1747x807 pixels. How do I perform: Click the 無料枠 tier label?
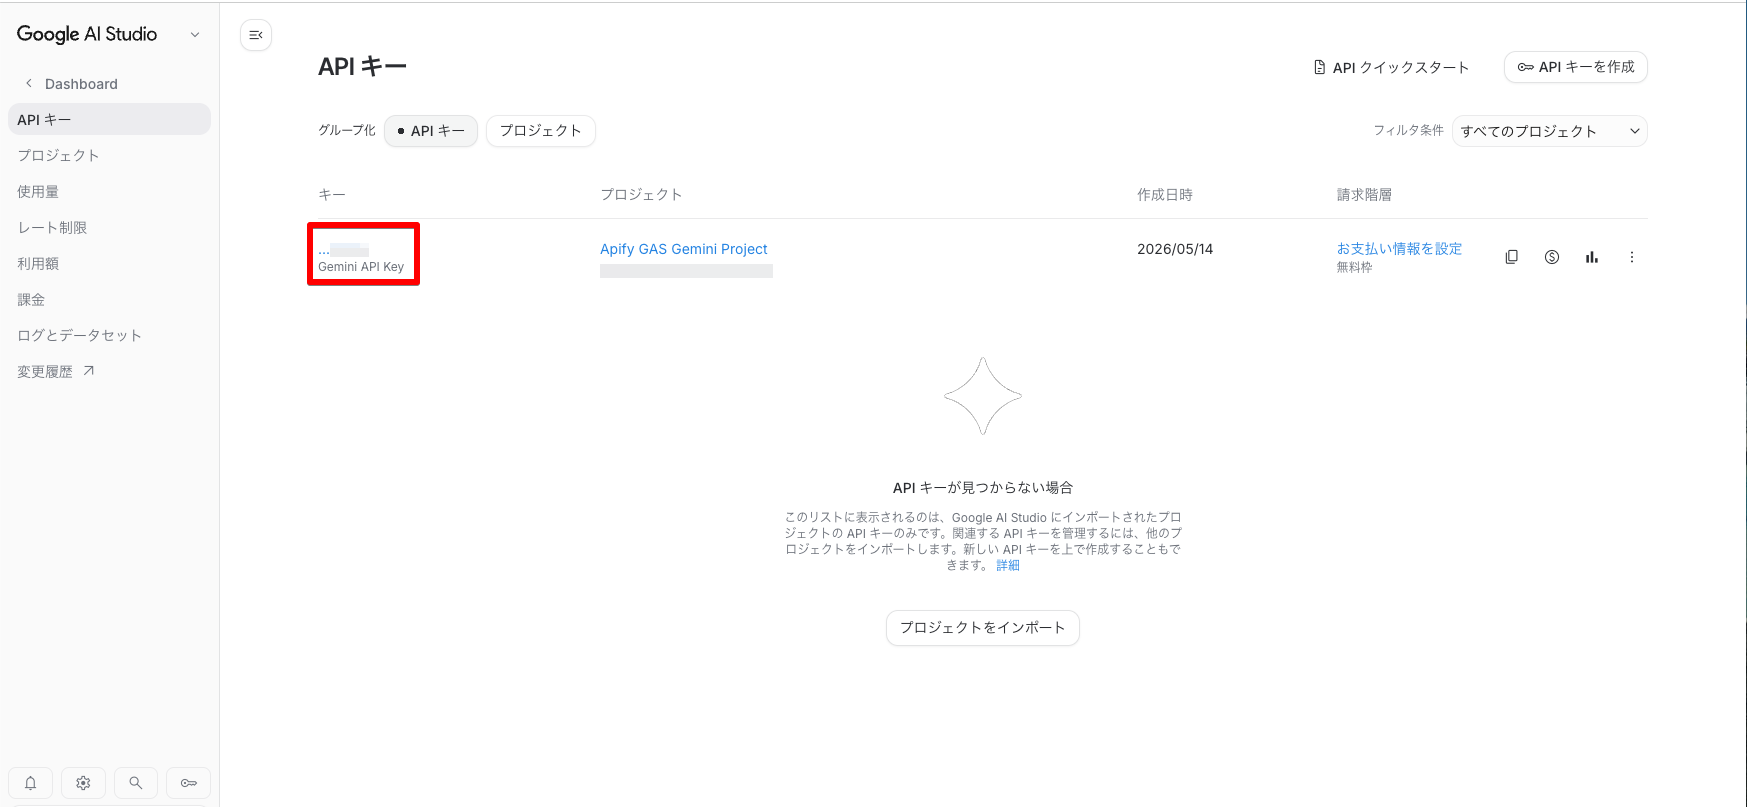point(1354,267)
